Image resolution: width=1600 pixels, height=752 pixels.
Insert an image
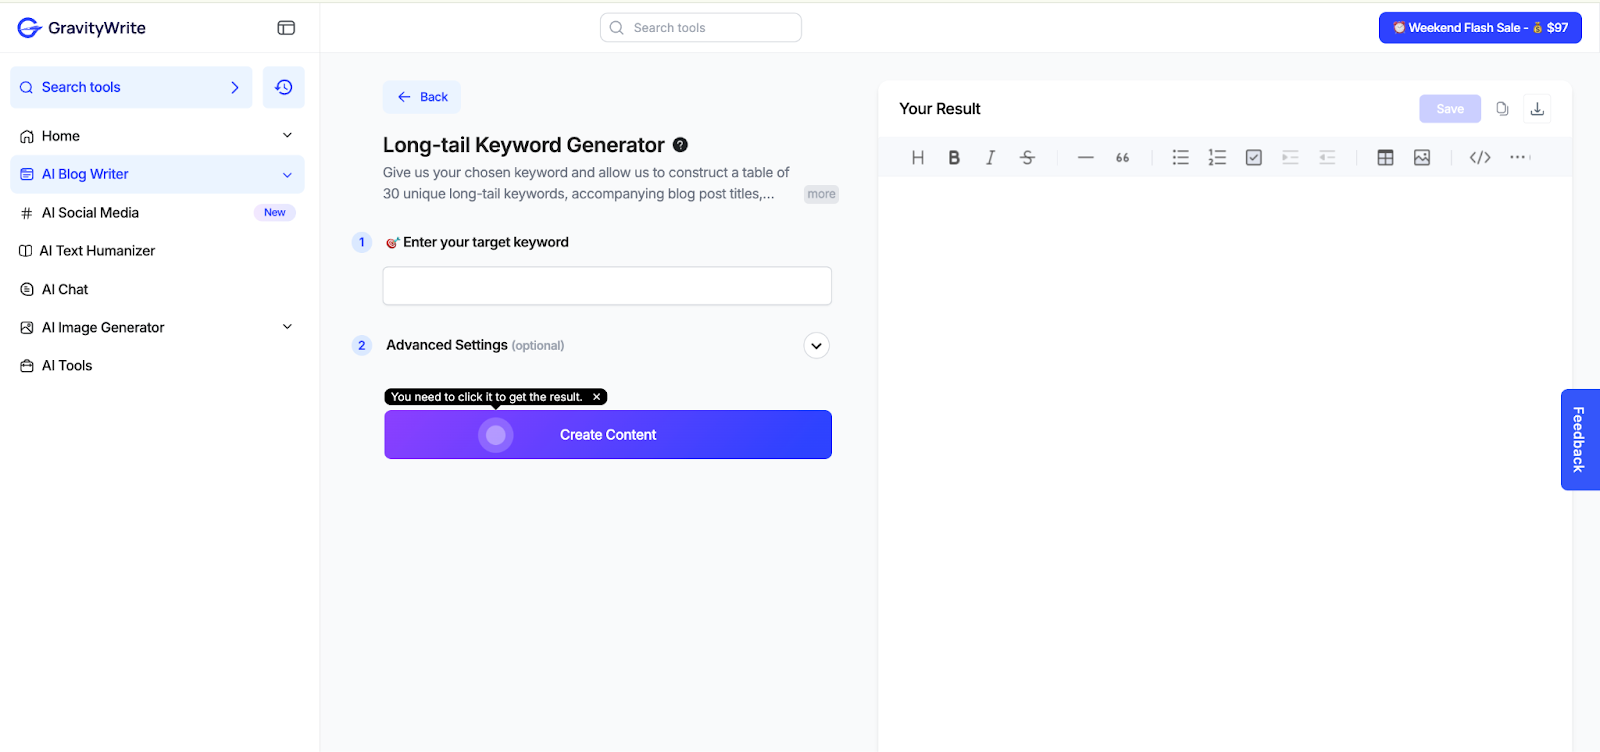click(1422, 157)
